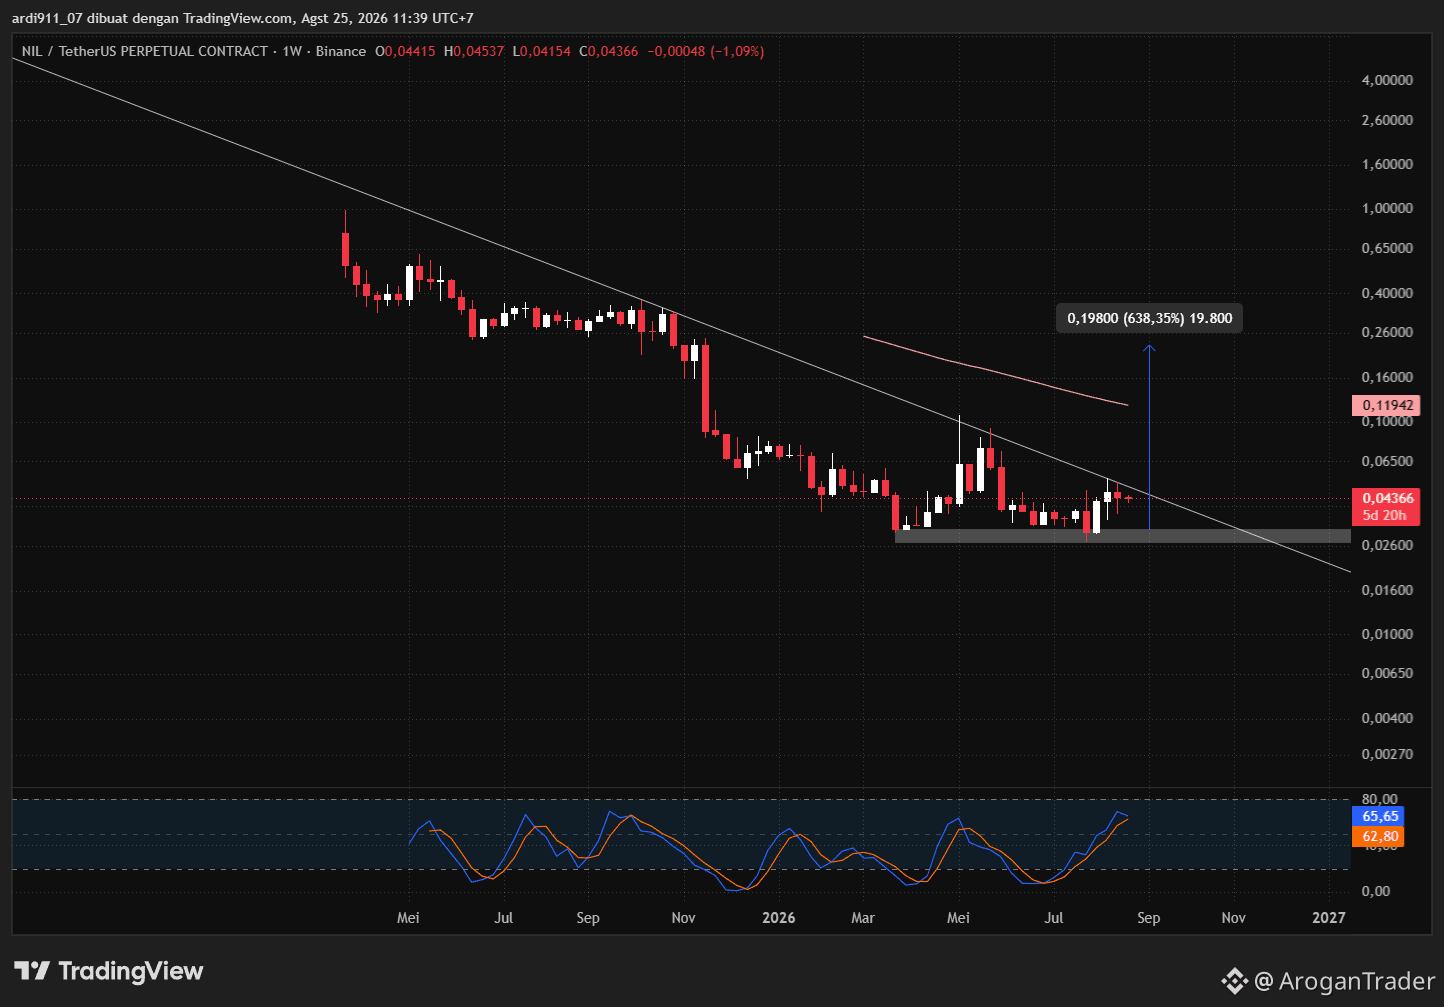1444x1007 pixels.
Task: Click the open value O0,04415
Action: point(405,51)
